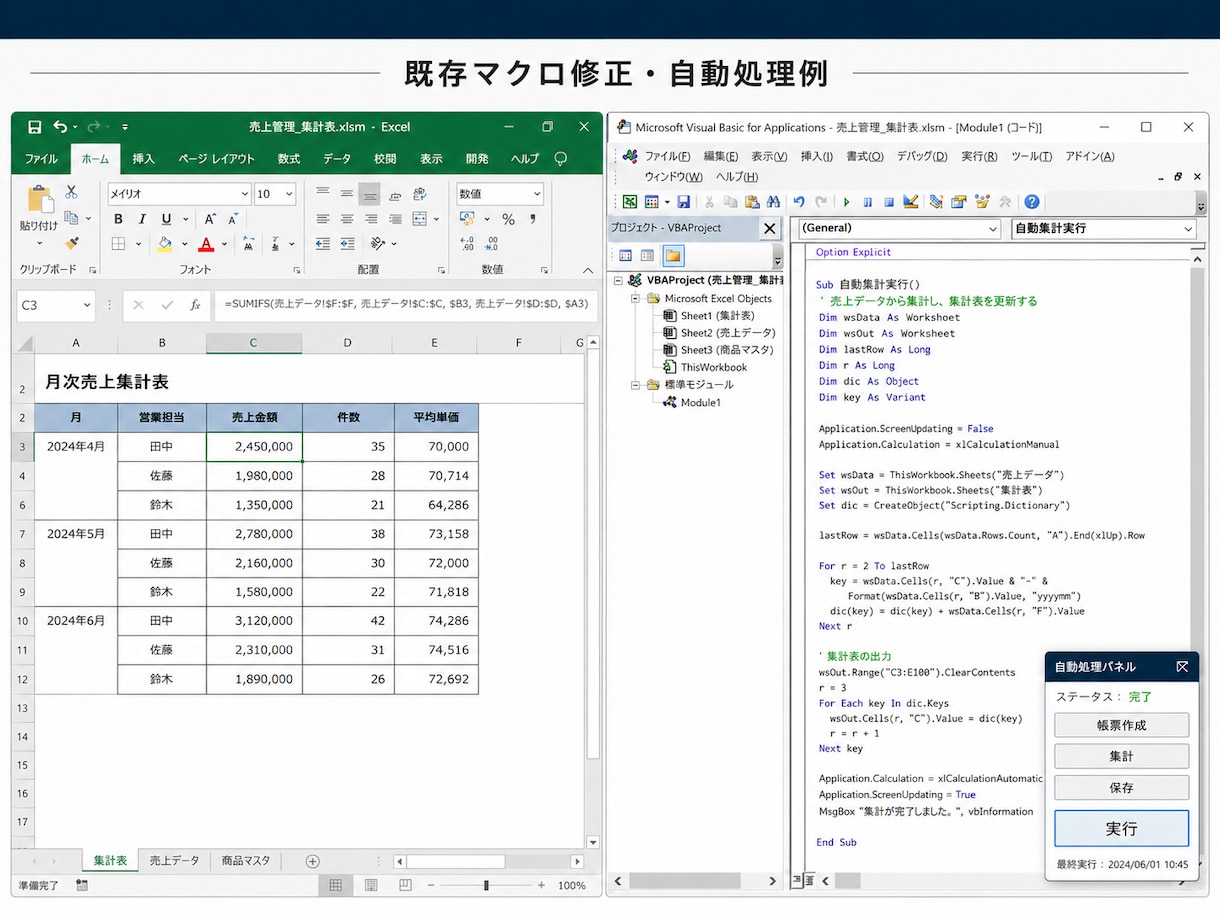The image size is (1220, 915).
Task: Open Object Browser icon in VBA toolbar
Action: (982, 201)
